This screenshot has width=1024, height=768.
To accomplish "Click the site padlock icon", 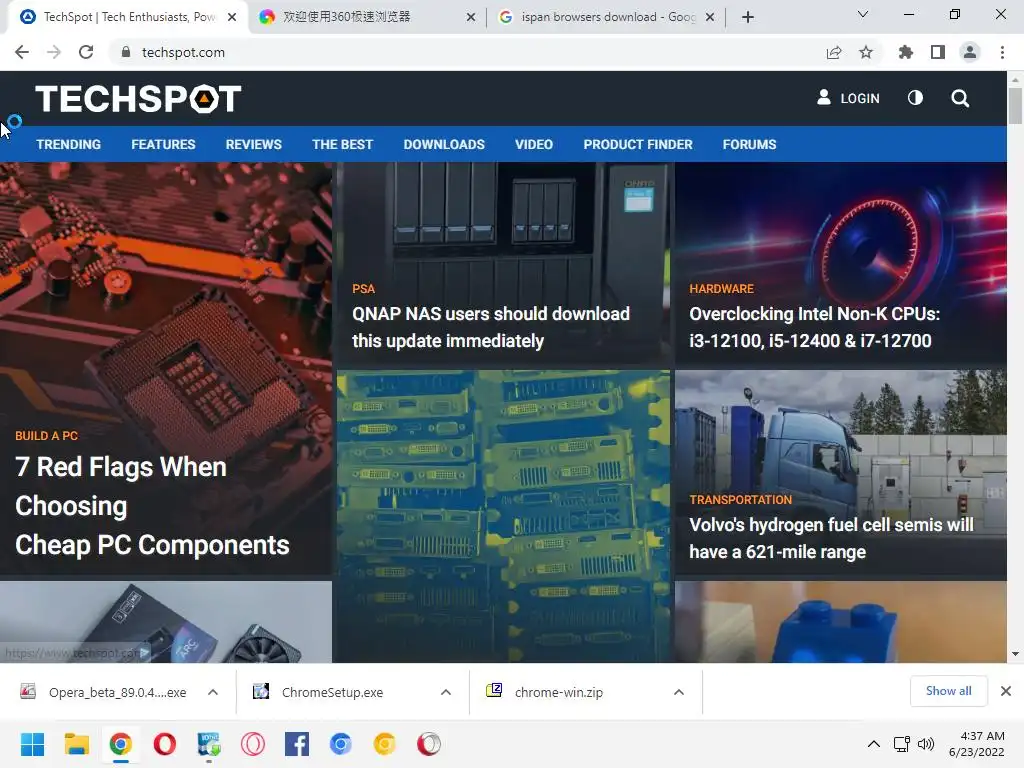I will click(x=126, y=52).
